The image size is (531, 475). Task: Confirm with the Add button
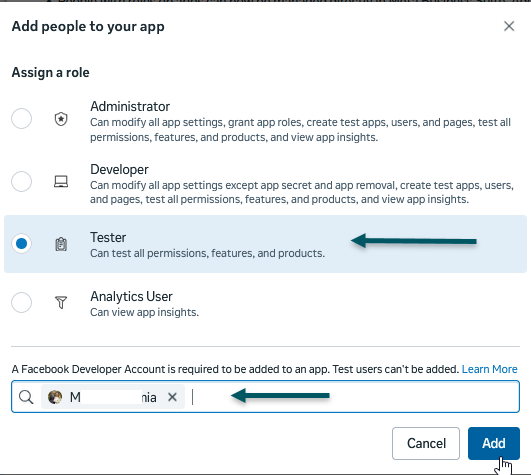tap(494, 444)
